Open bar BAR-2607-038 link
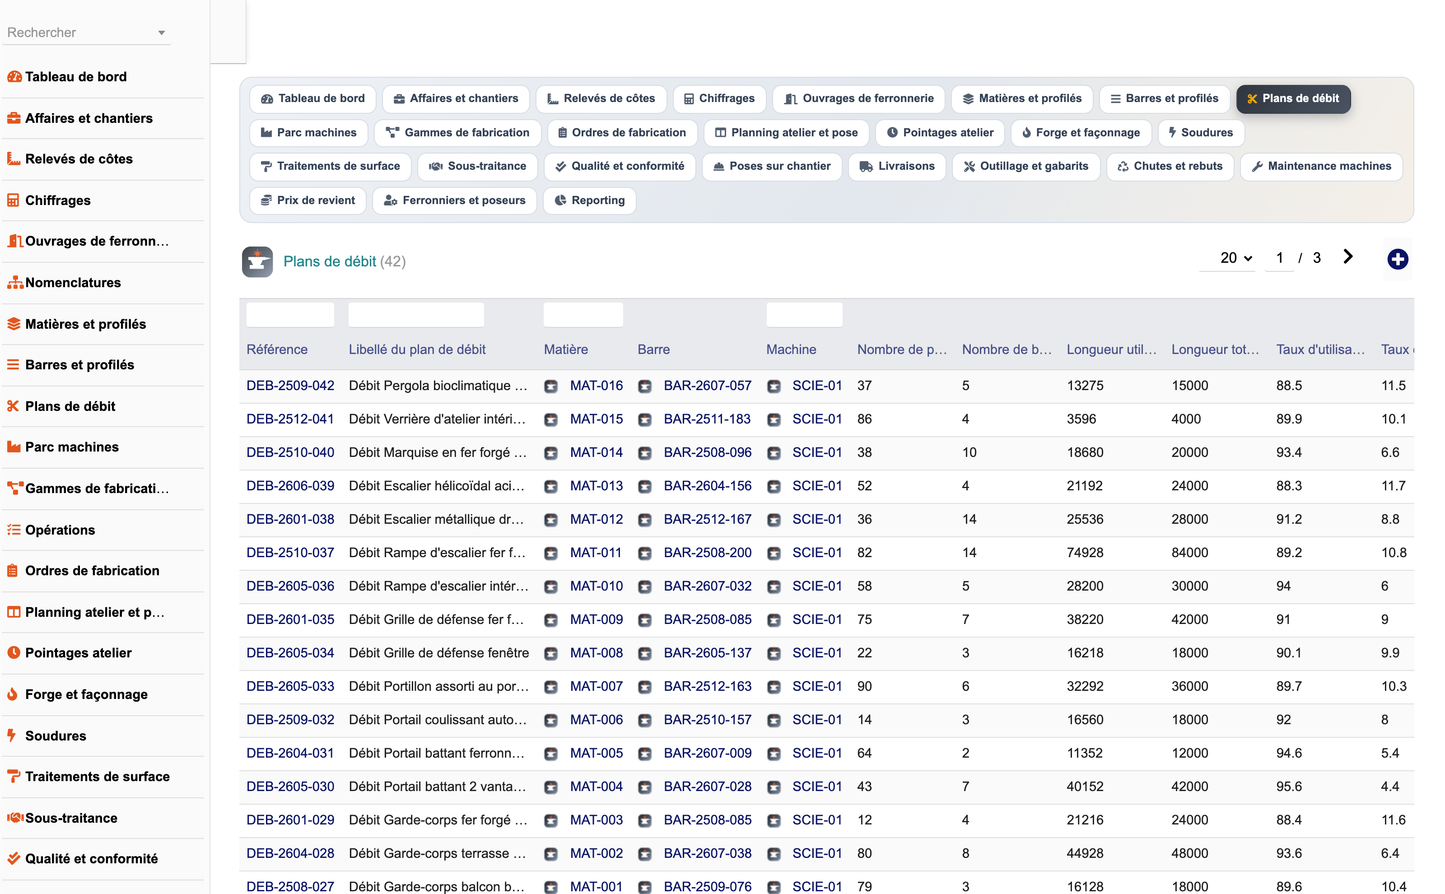 [707, 854]
